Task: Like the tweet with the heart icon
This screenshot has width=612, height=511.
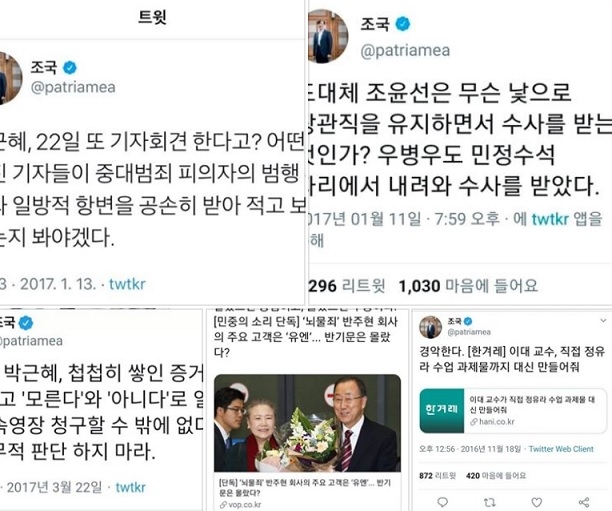Action: (537, 502)
